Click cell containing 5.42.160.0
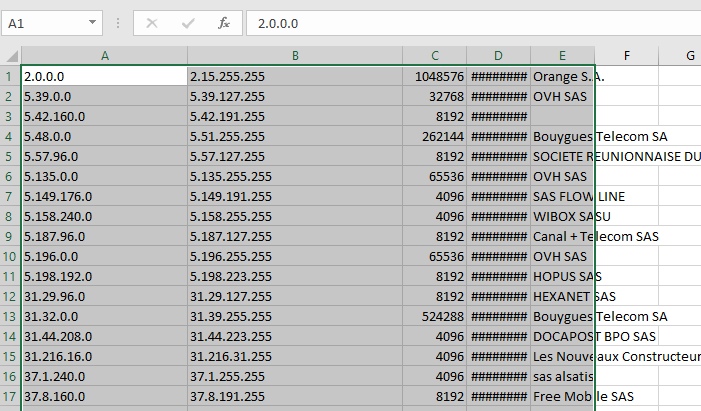701x411 pixels. click(x=105, y=116)
